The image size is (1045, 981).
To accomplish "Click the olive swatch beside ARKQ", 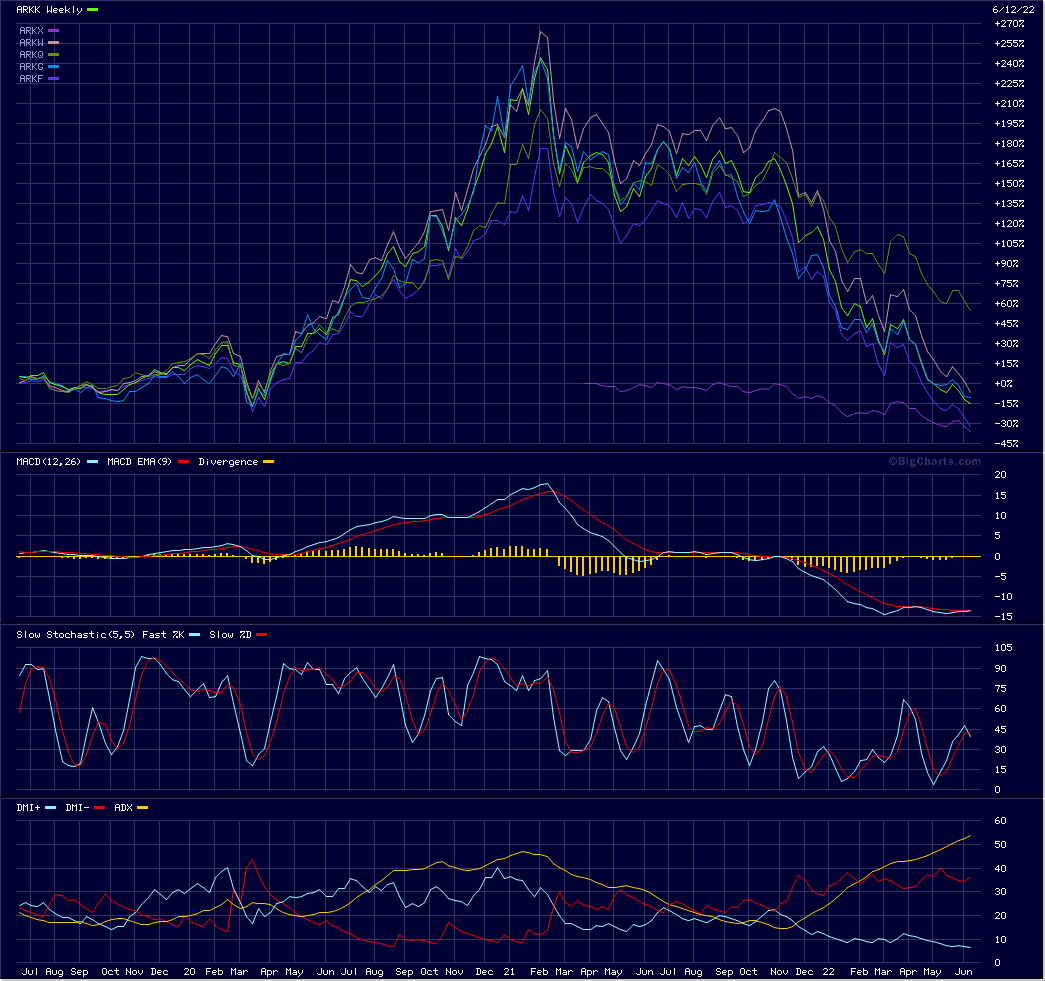I will click(53, 55).
